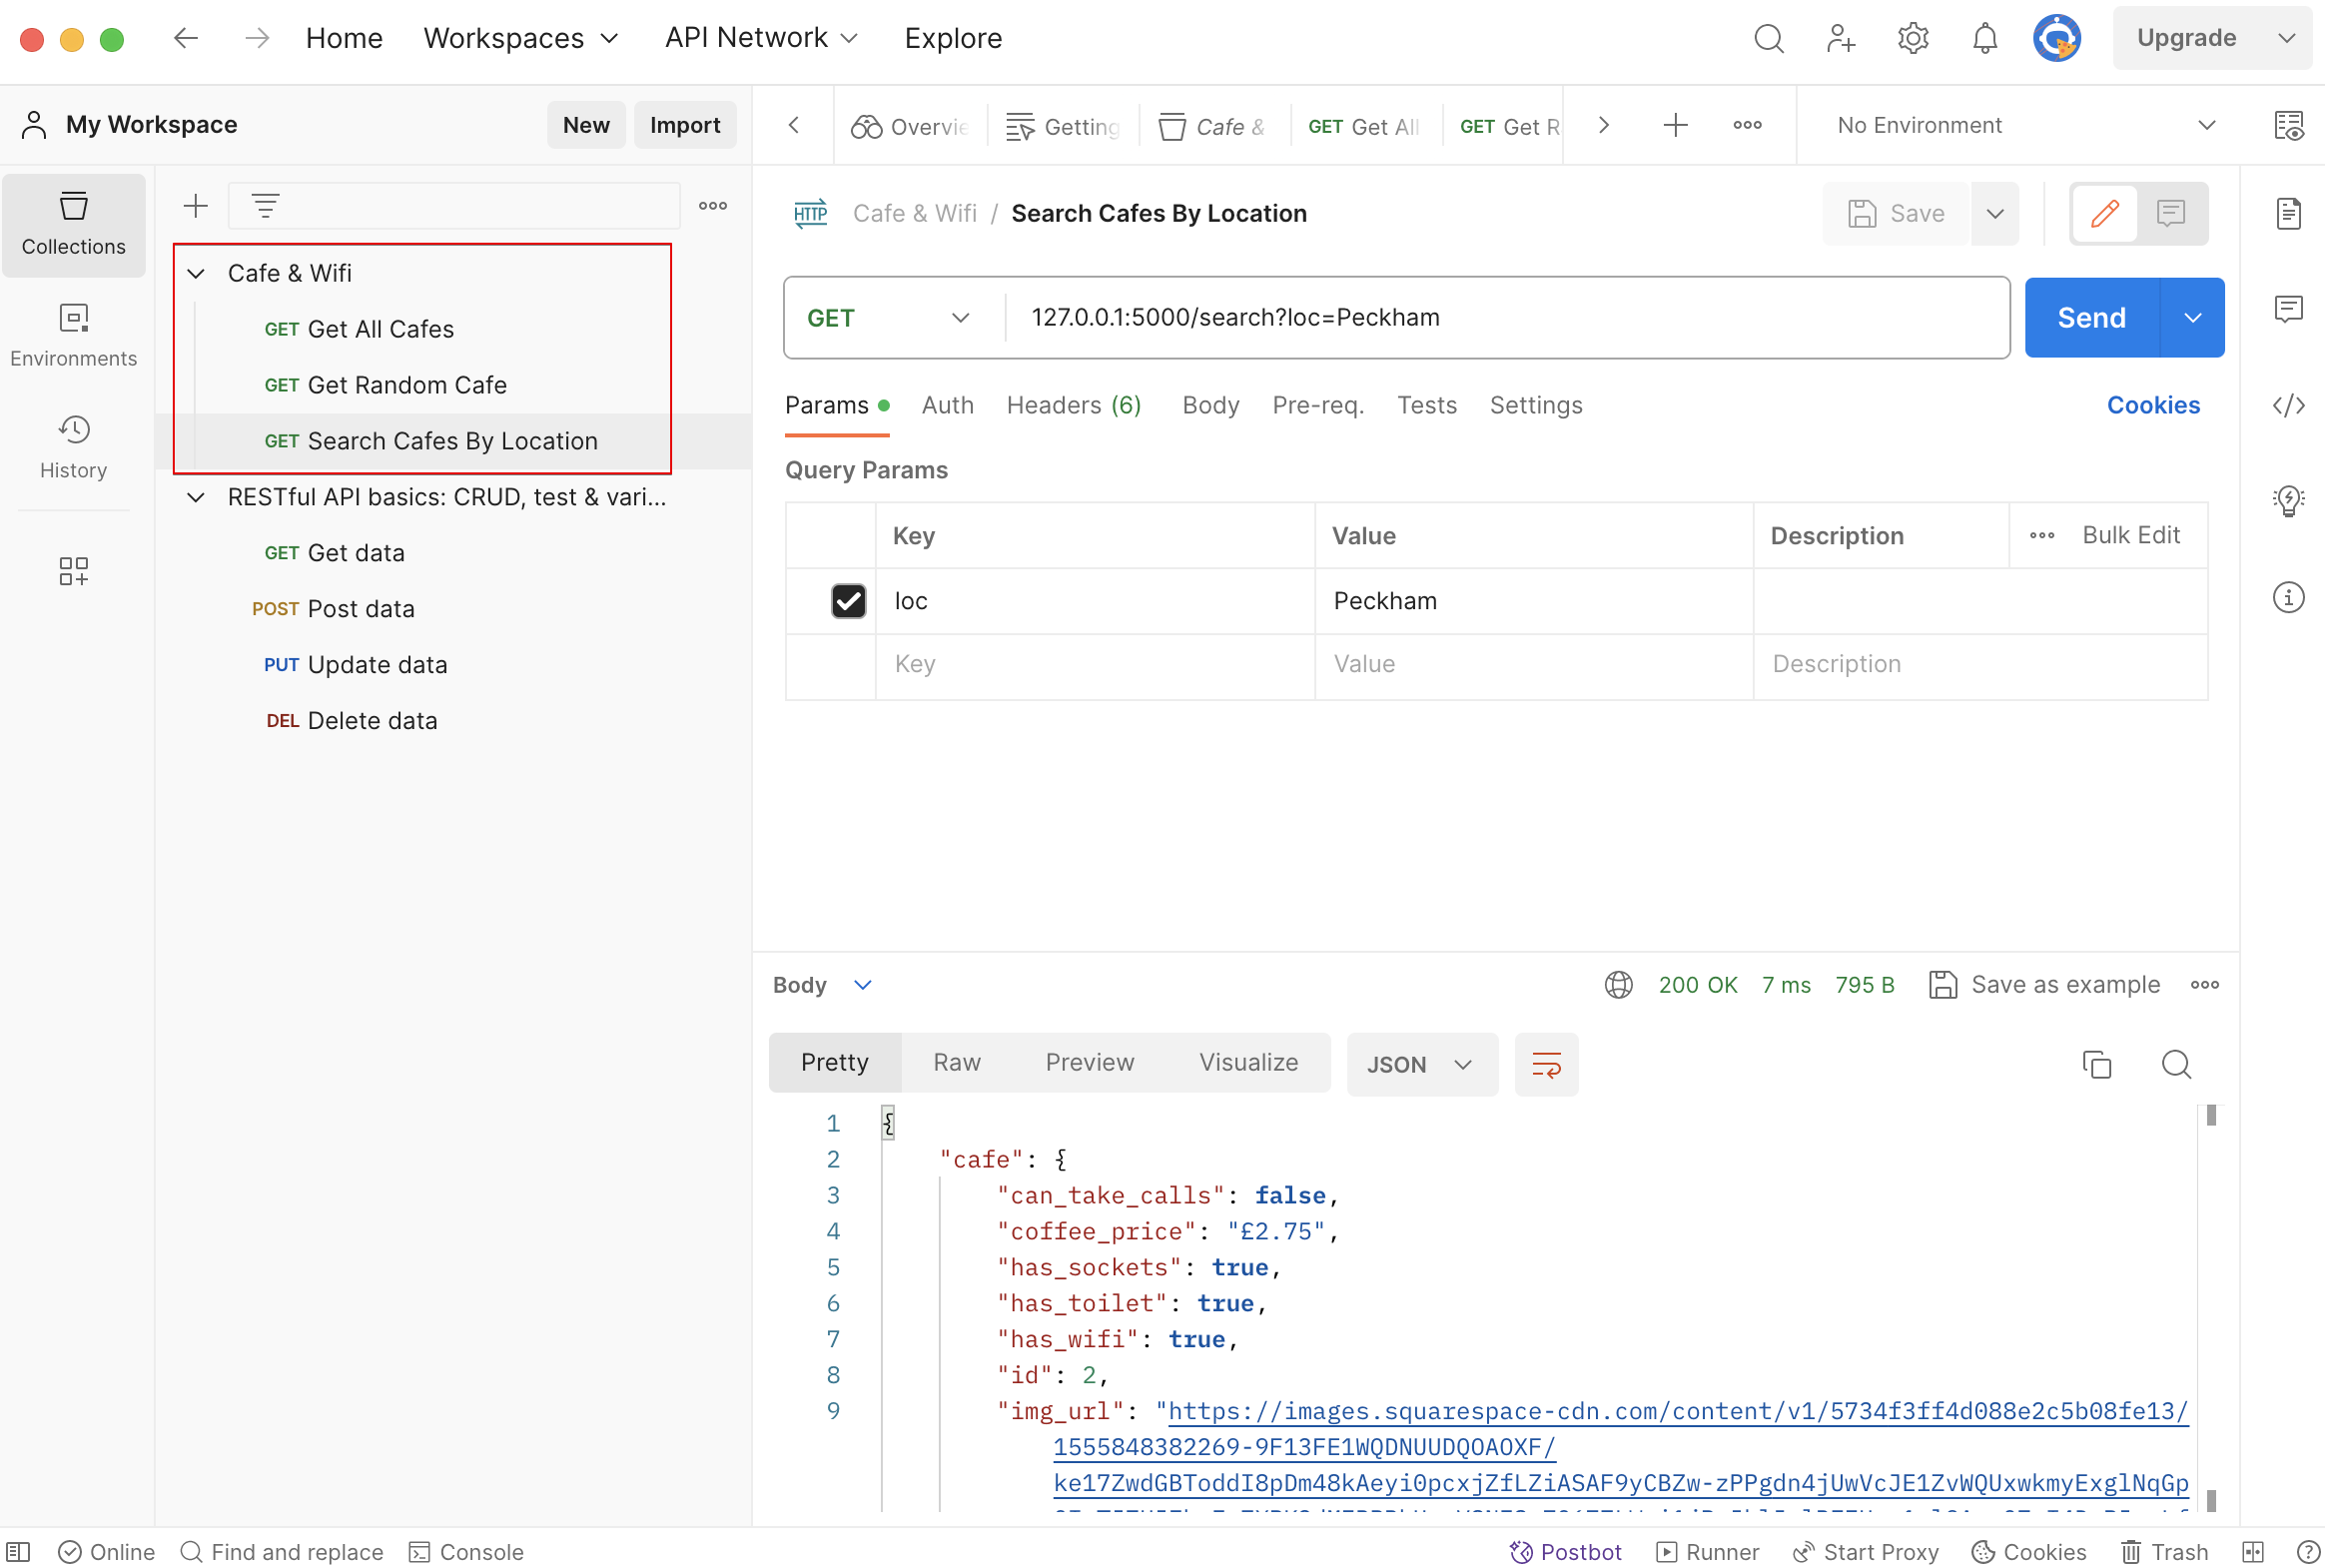Viewport: 2325px width, 1568px height.
Task: Uncheck the loc query parameter
Action: [x=848, y=601]
